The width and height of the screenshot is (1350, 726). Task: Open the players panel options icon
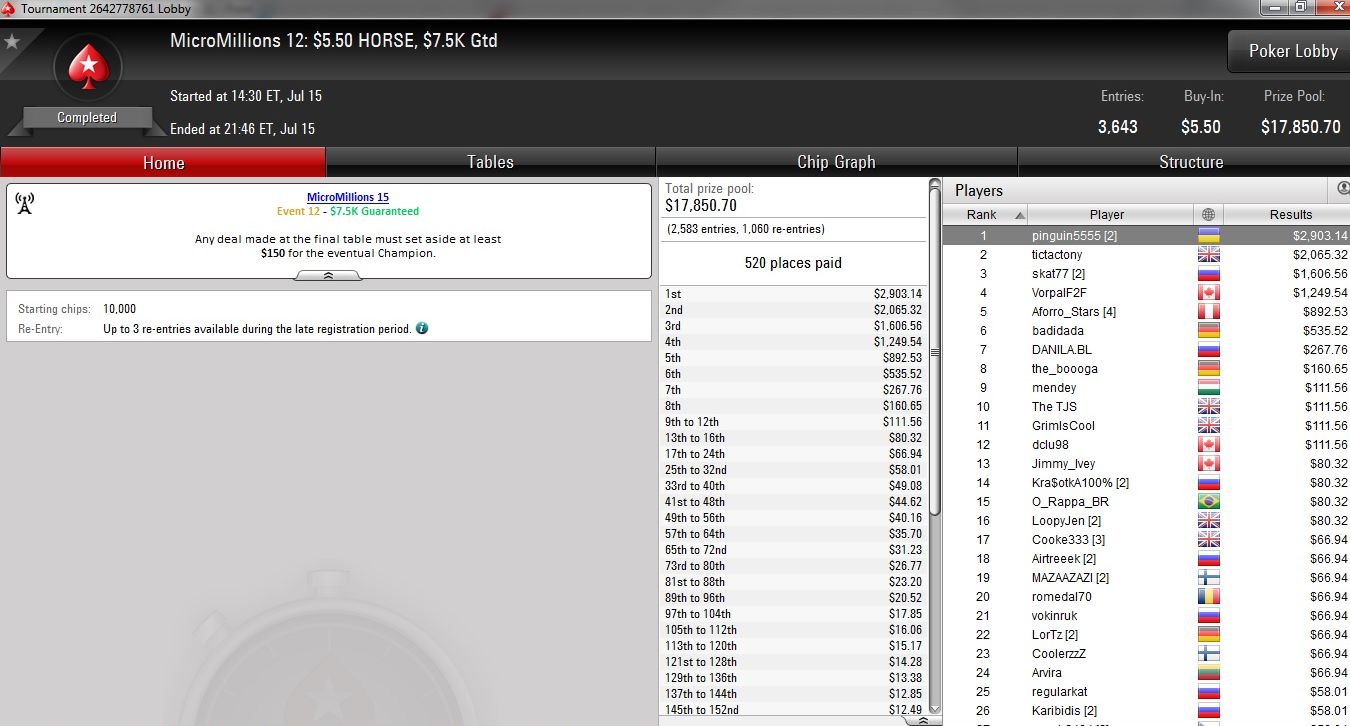coord(1343,188)
